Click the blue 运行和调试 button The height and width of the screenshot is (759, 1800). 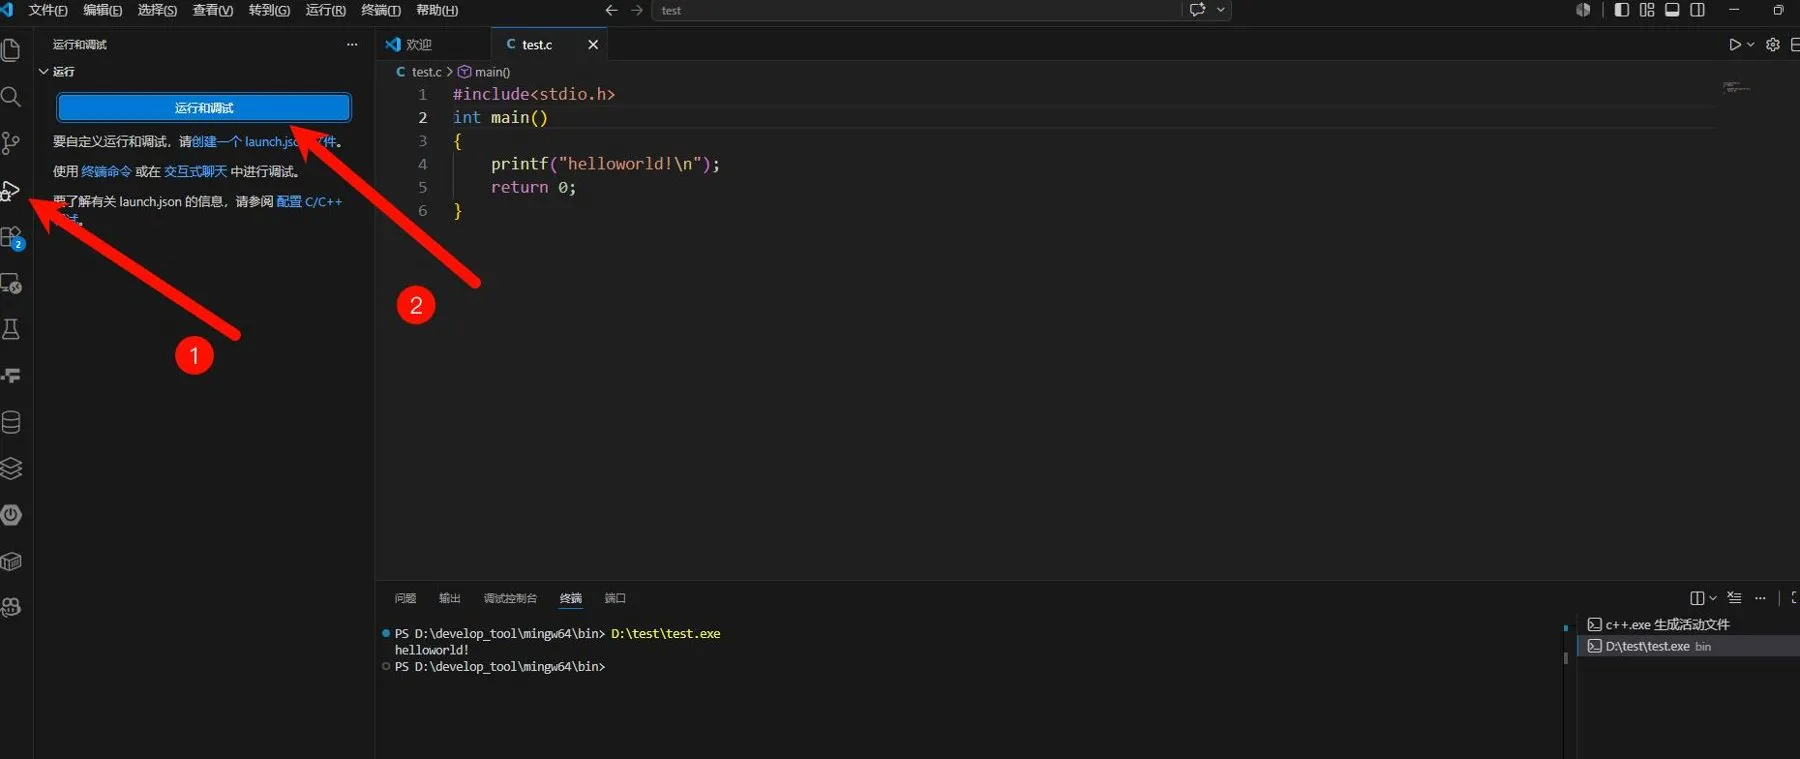click(x=204, y=108)
